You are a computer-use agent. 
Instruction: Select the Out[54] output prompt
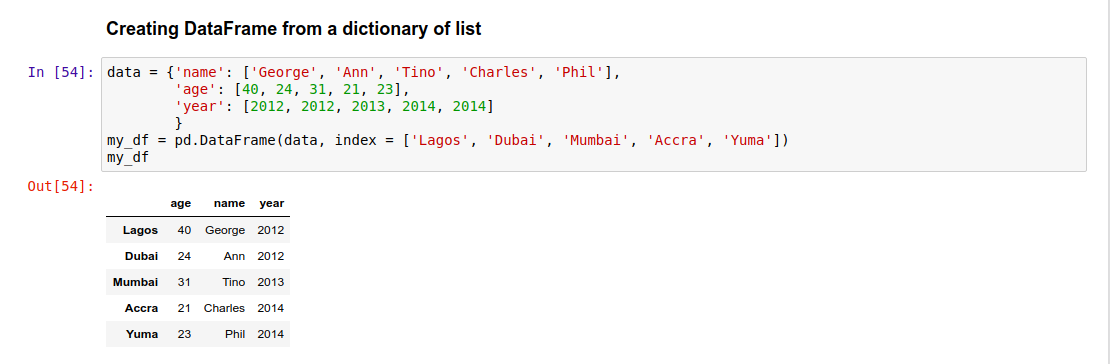click(x=61, y=186)
